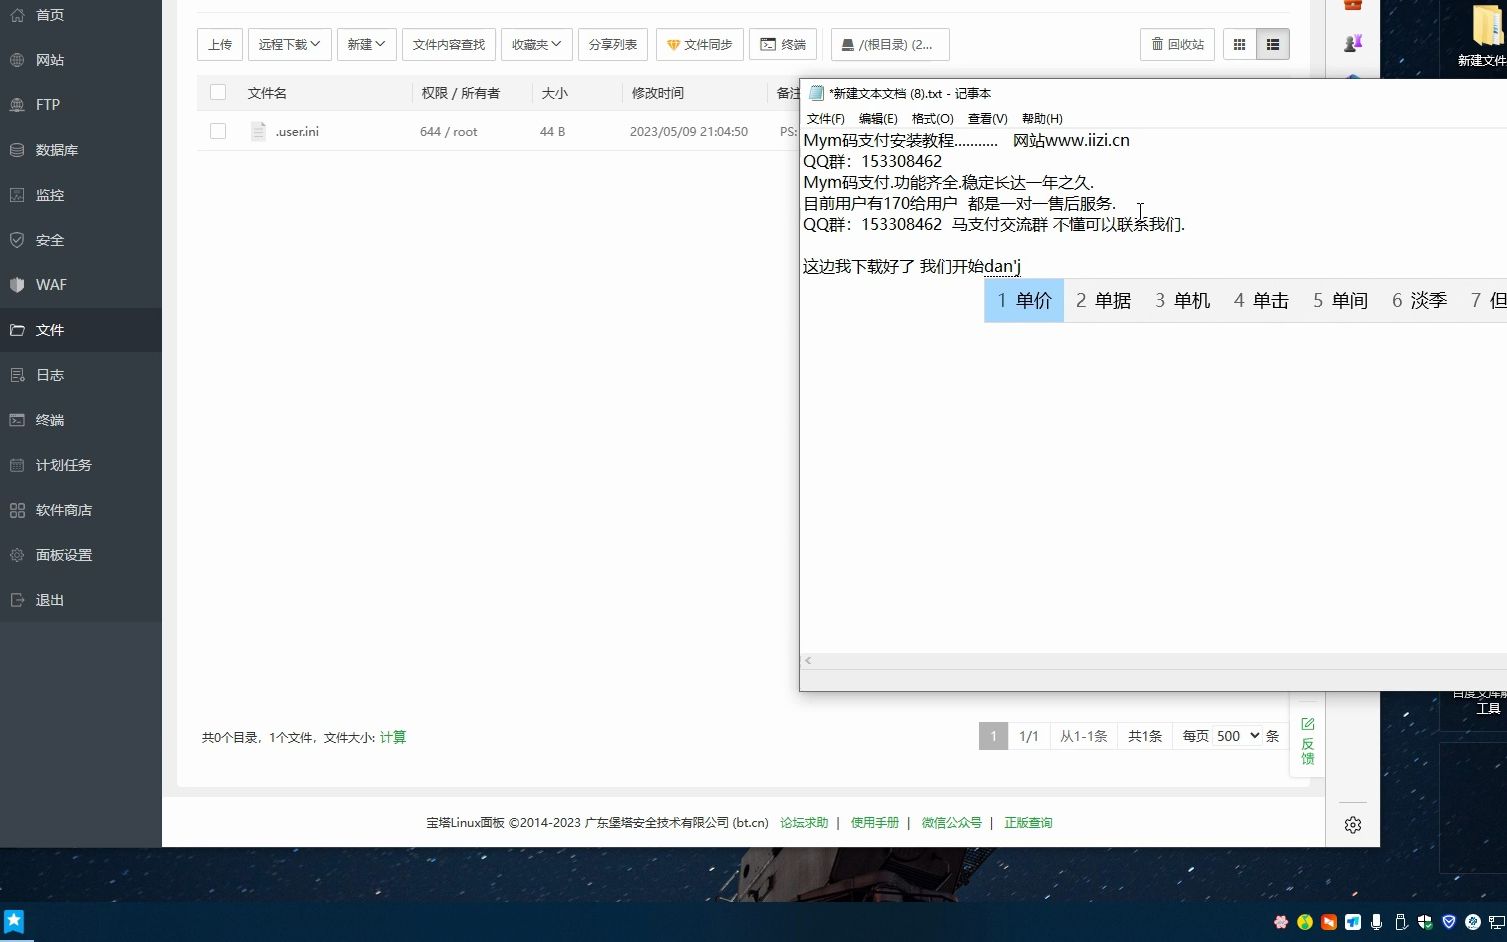This screenshot has height=942, width=1507.
Task: Open Notepad 查看(V) menu
Action: click(987, 118)
